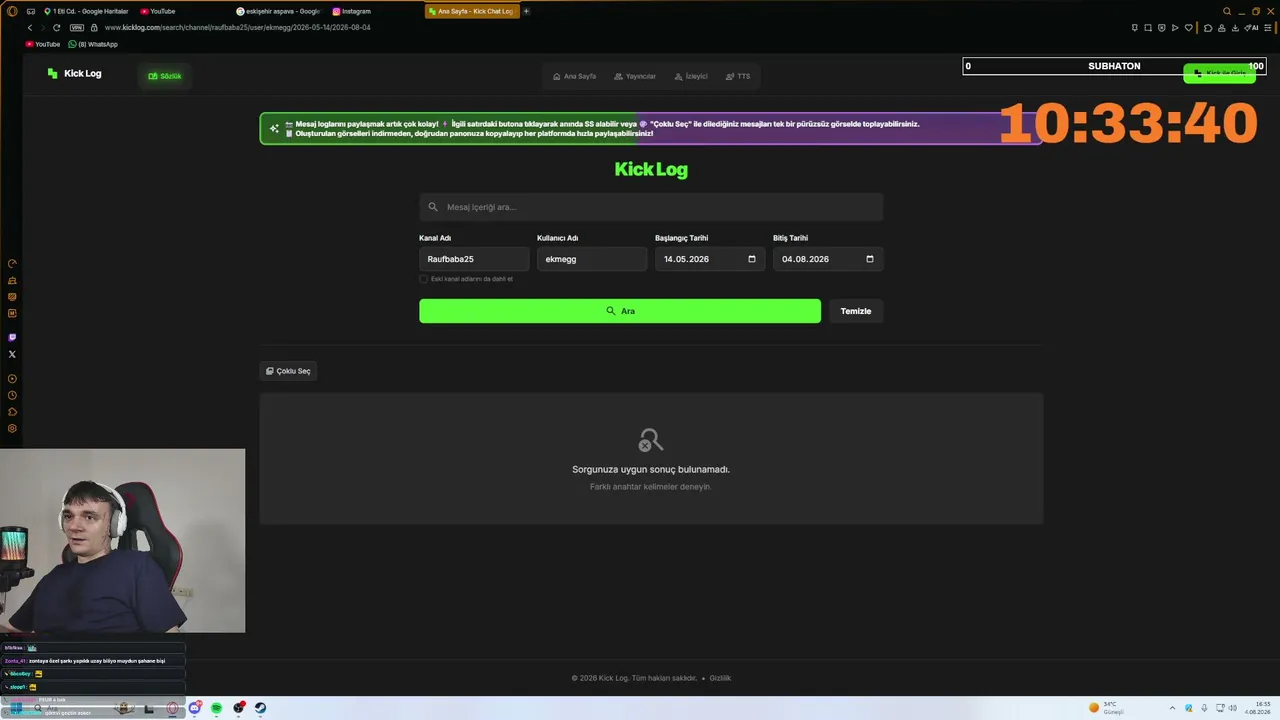Open the X icon in browser sidebar
Image resolution: width=1280 pixels, height=720 pixels.
point(12,354)
